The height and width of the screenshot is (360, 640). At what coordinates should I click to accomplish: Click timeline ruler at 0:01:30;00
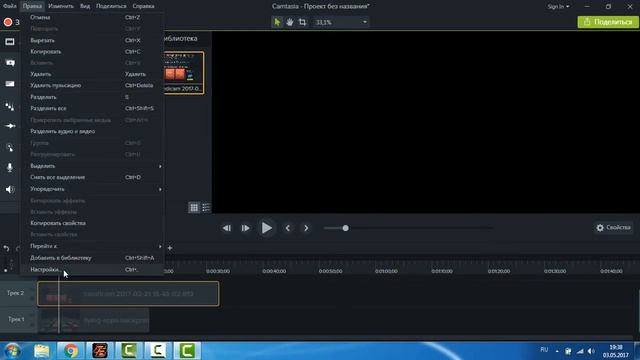(x=555, y=271)
